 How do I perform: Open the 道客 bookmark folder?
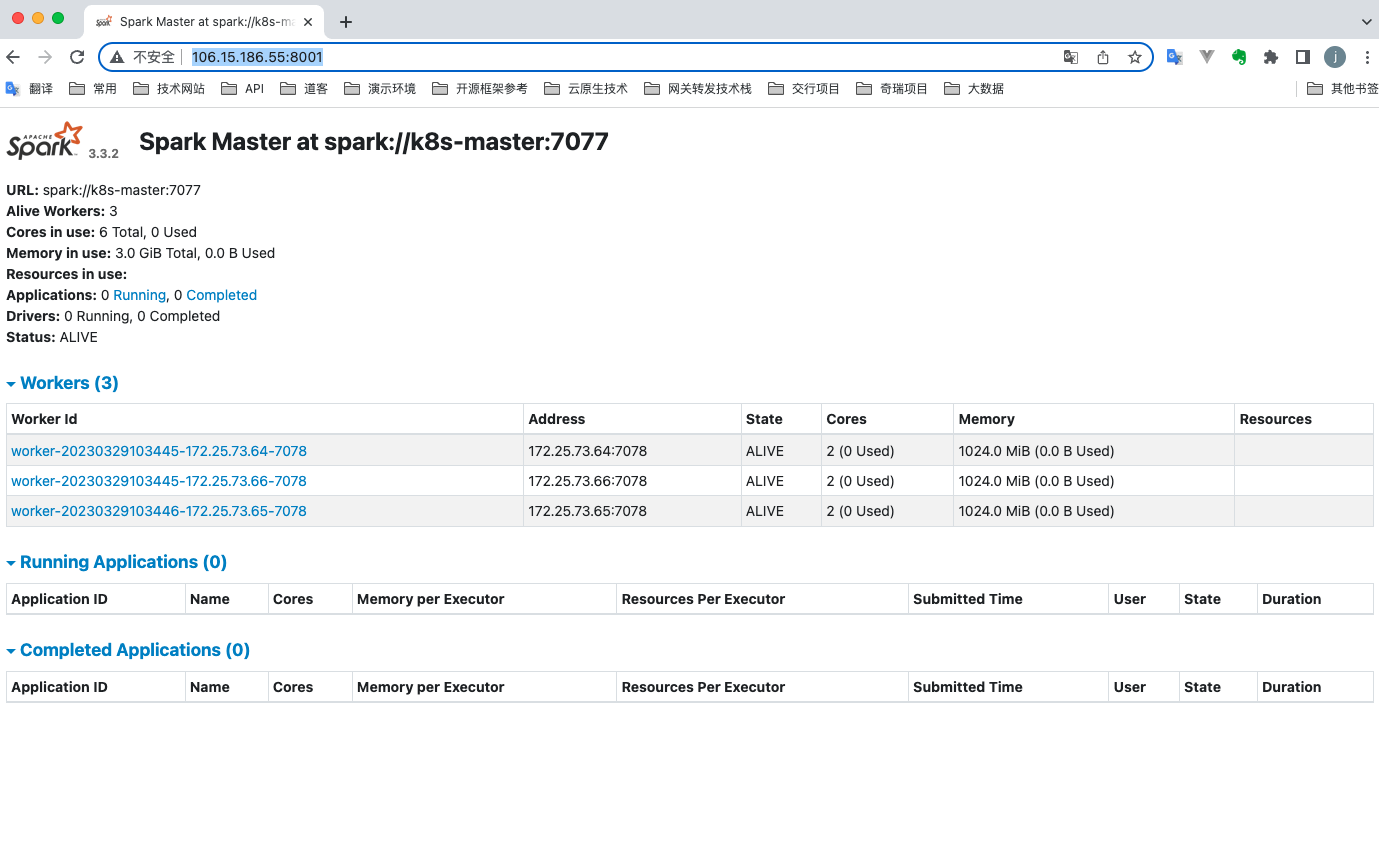click(x=304, y=89)
